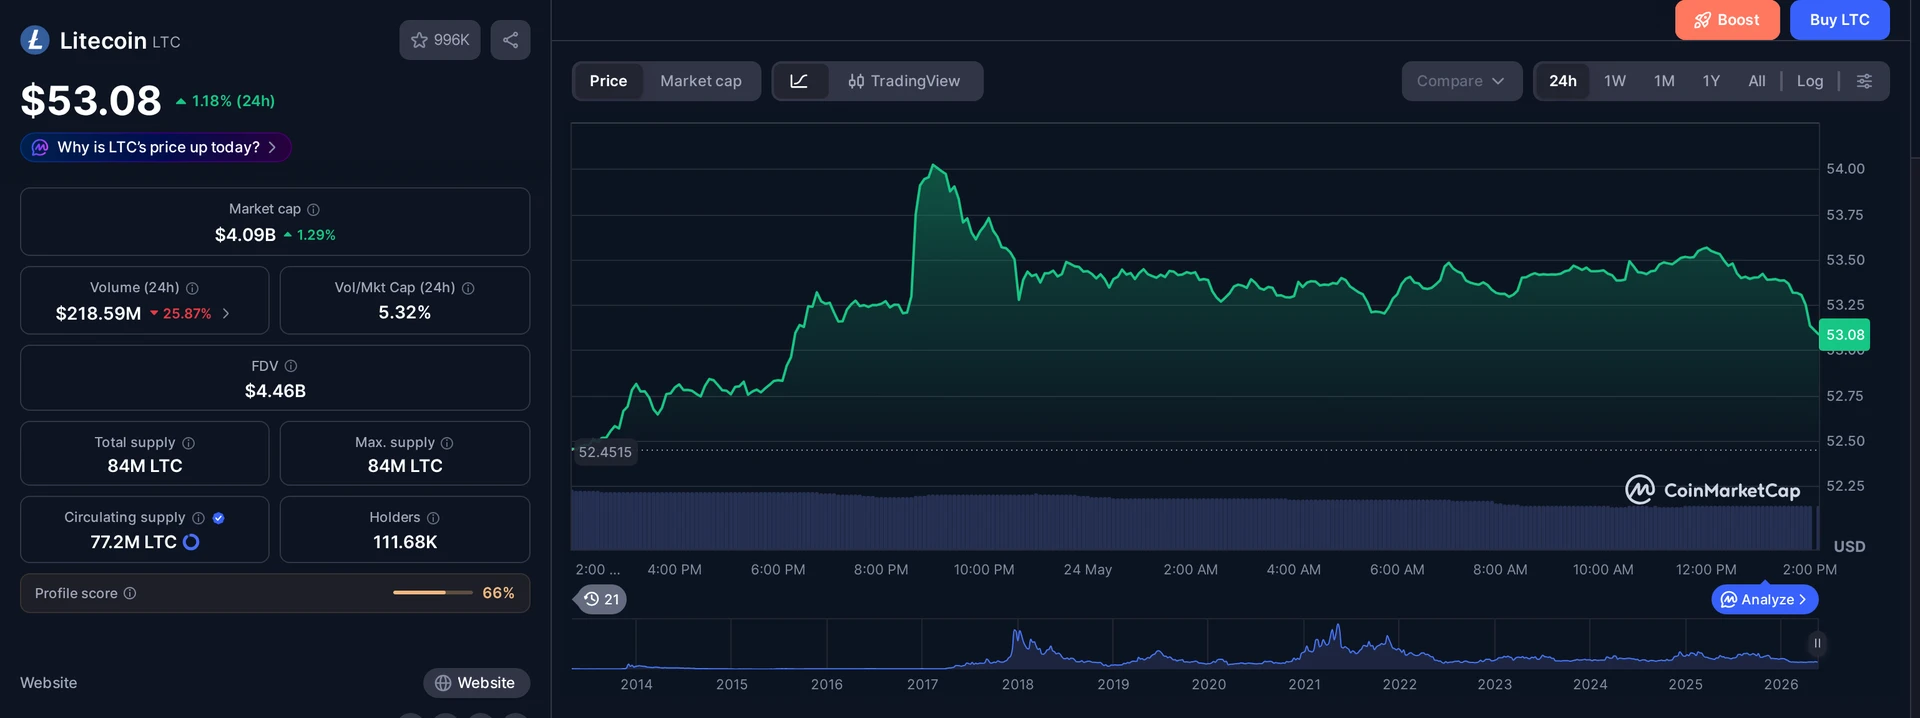Click the pause handle on the range timeline

(1817, 643)
